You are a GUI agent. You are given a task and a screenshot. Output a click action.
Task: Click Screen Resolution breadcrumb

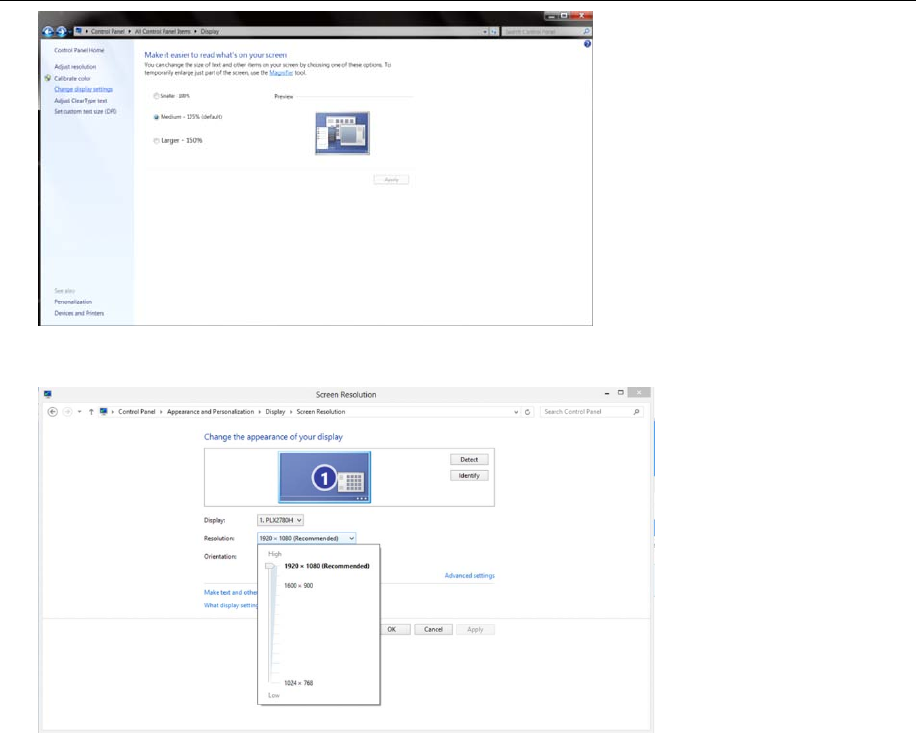tap(321, 412)
